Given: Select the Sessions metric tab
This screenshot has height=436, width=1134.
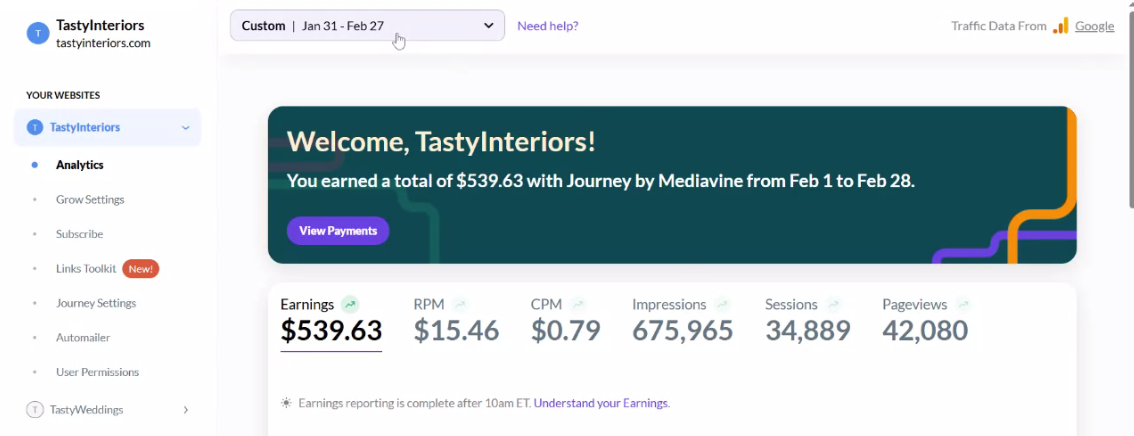Looking at the screenshot, I should click(808, 321).
